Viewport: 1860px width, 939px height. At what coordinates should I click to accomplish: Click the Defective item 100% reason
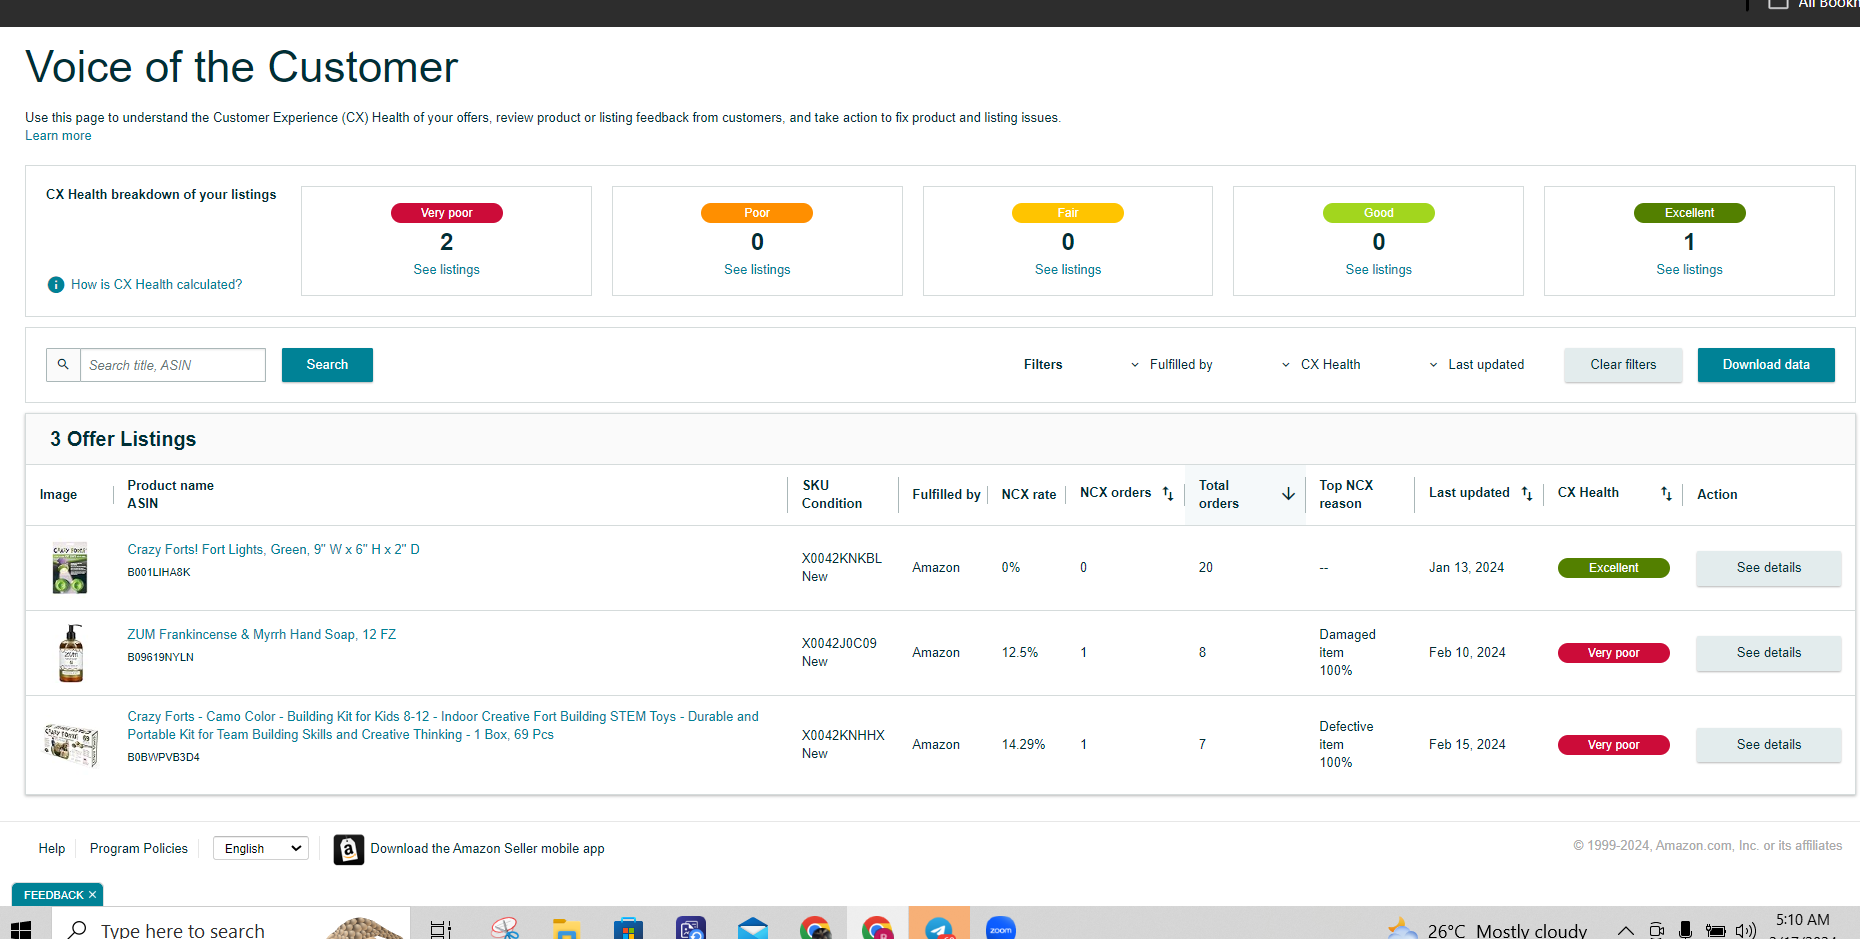tap(1346, 745)
